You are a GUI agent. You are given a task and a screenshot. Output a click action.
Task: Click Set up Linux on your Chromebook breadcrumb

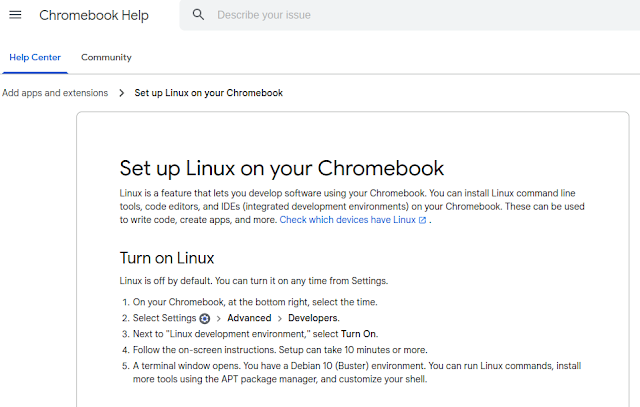(x=209, y=93)
